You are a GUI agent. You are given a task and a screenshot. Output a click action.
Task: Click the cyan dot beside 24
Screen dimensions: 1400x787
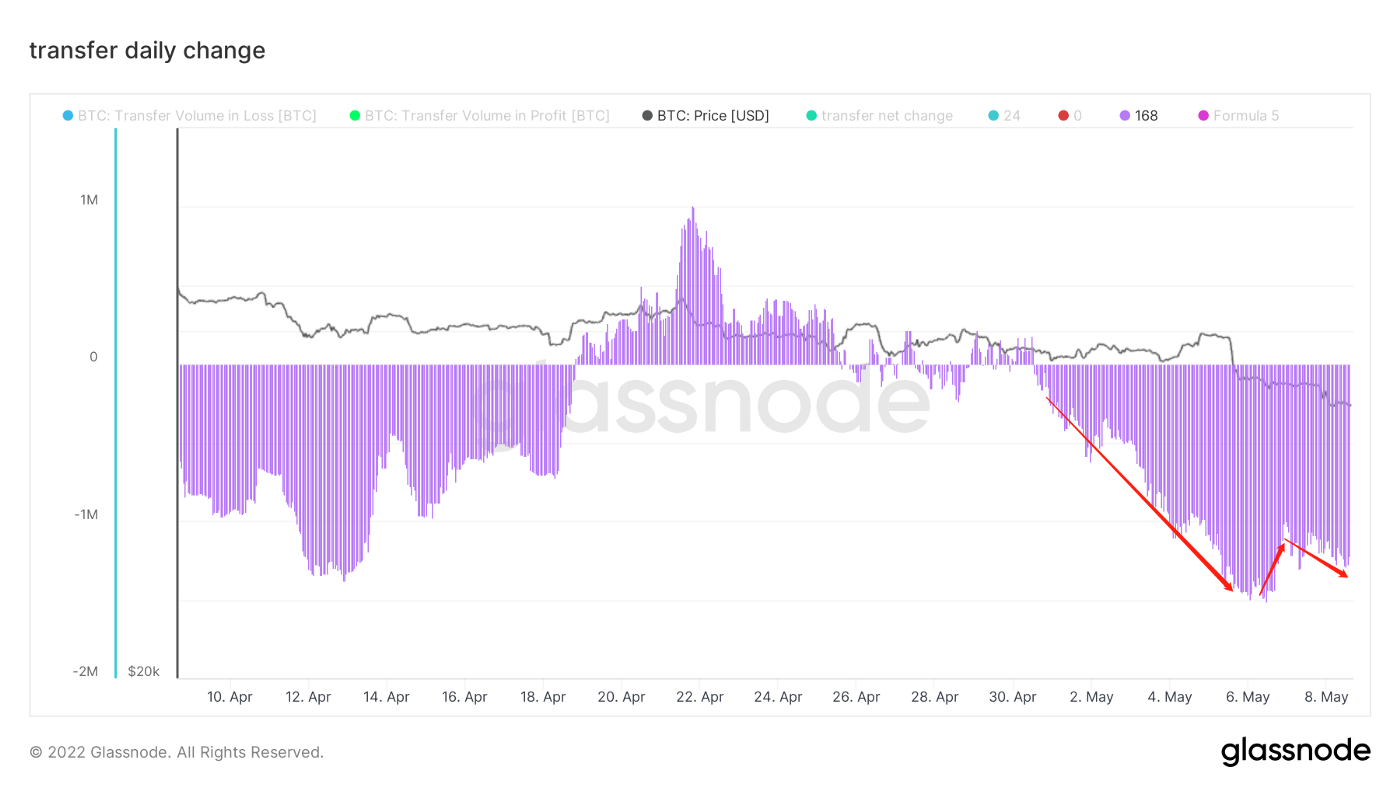[993, 116]
